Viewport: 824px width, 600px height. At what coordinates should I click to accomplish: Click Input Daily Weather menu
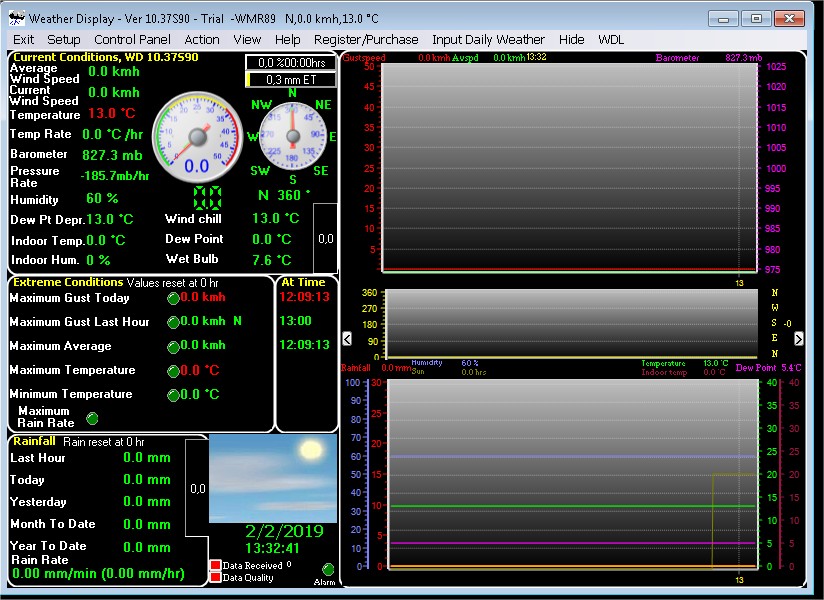pos(488,39)
